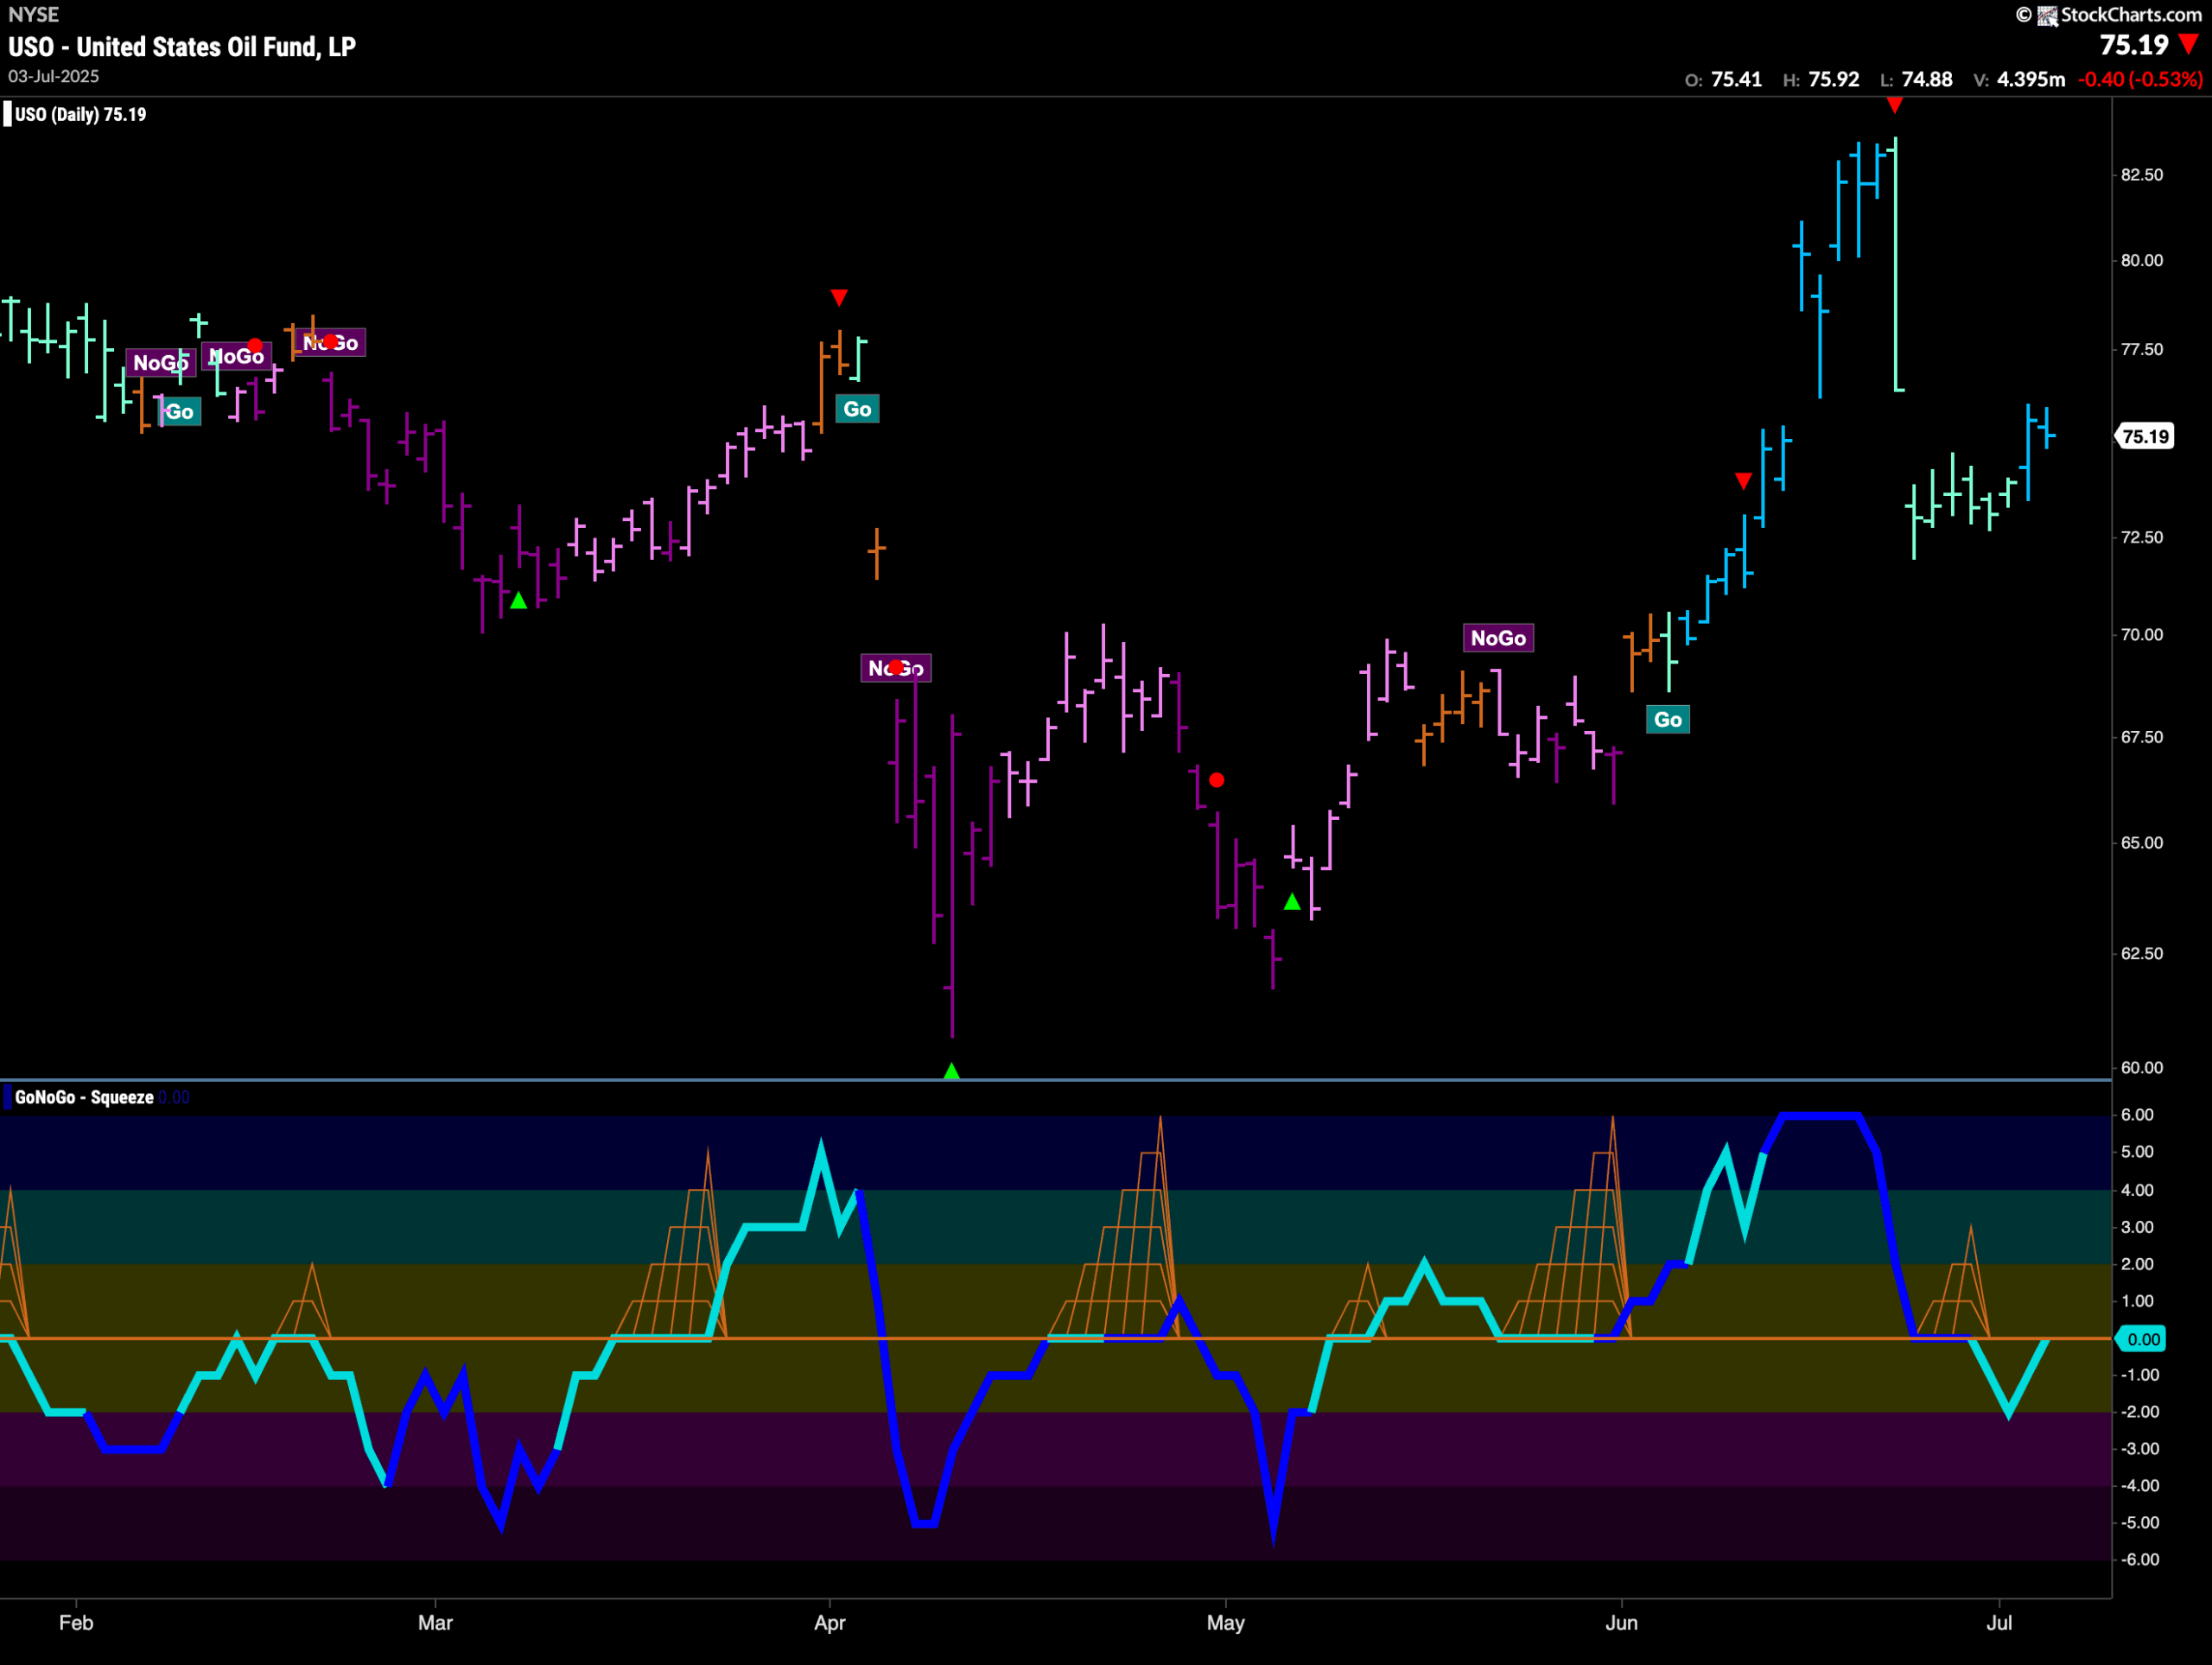2212x1665 pixels.
Task: Click the 77.50 price axis label
Action: (2142, 350)
